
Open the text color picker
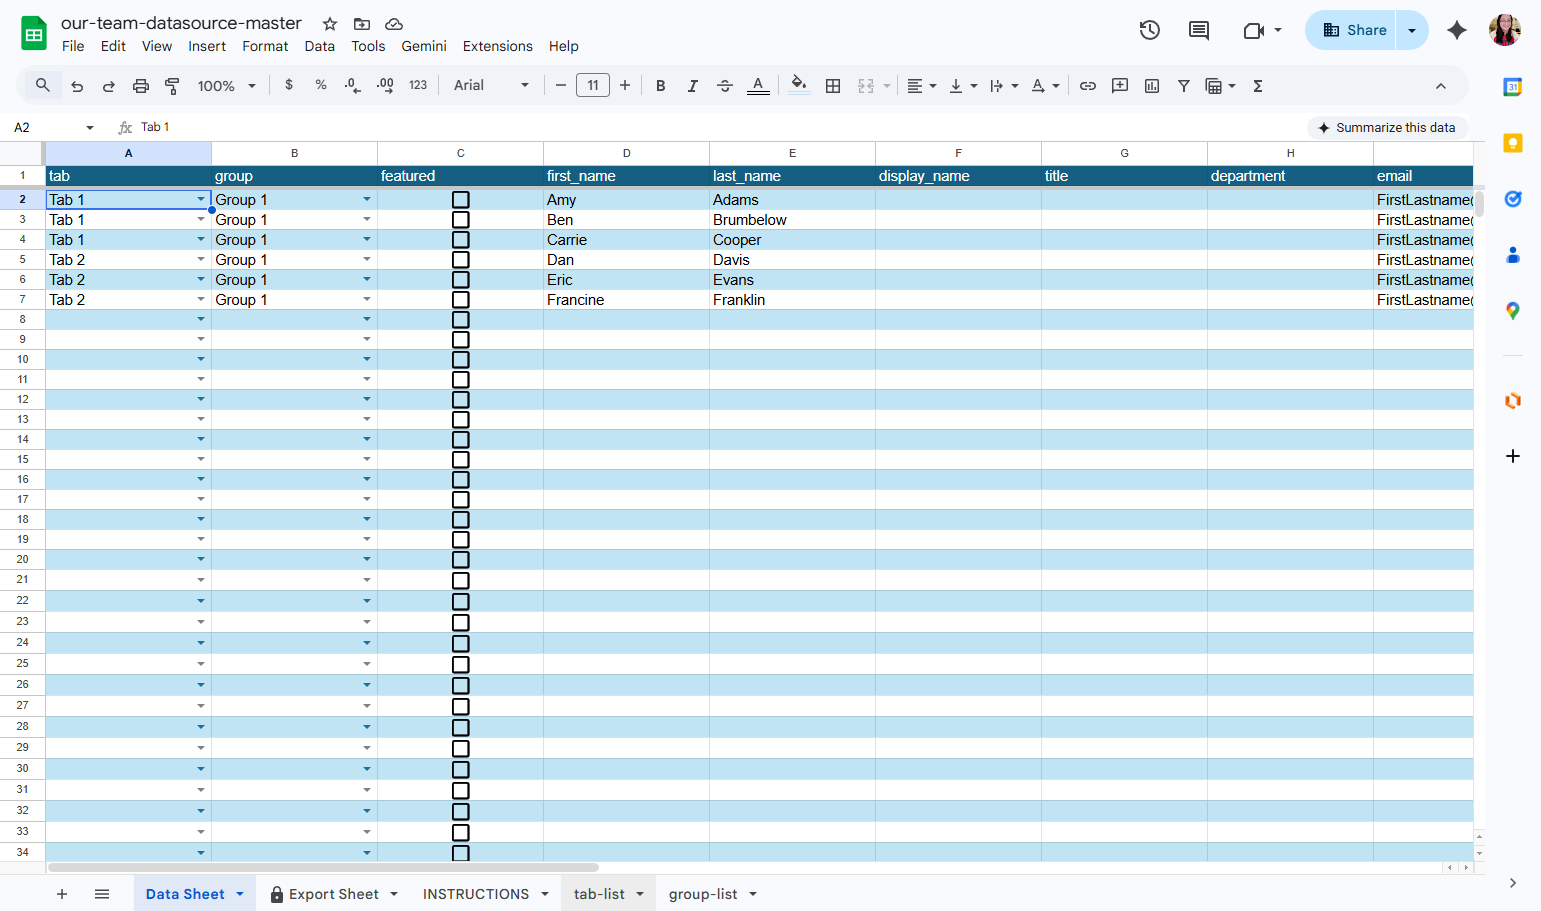pyautogui.click(x=758, y=86)
